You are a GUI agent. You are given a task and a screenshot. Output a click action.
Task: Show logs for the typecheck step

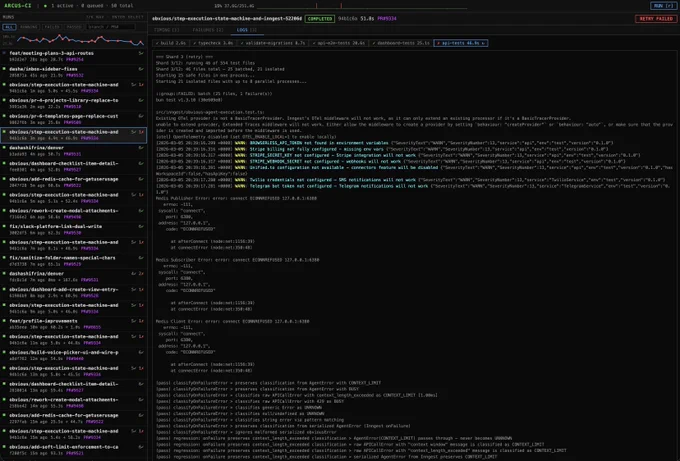(213, 43)
